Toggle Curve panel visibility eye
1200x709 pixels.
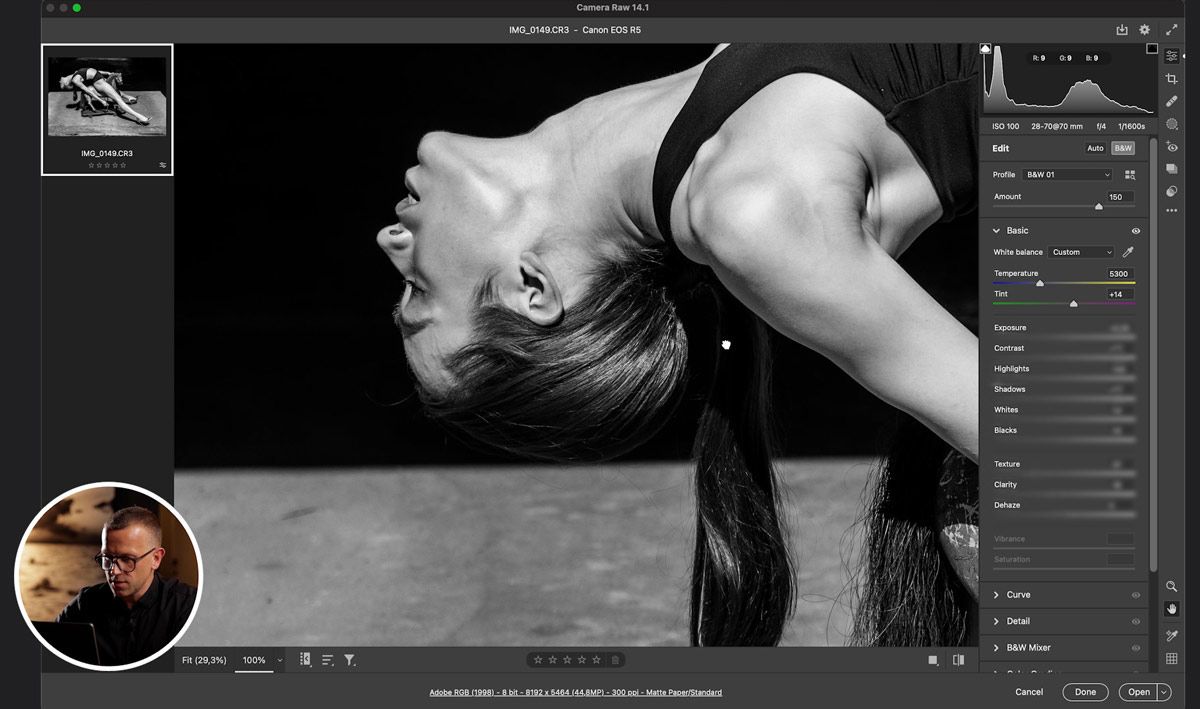pyautogui.click(x=1136, y=595)
